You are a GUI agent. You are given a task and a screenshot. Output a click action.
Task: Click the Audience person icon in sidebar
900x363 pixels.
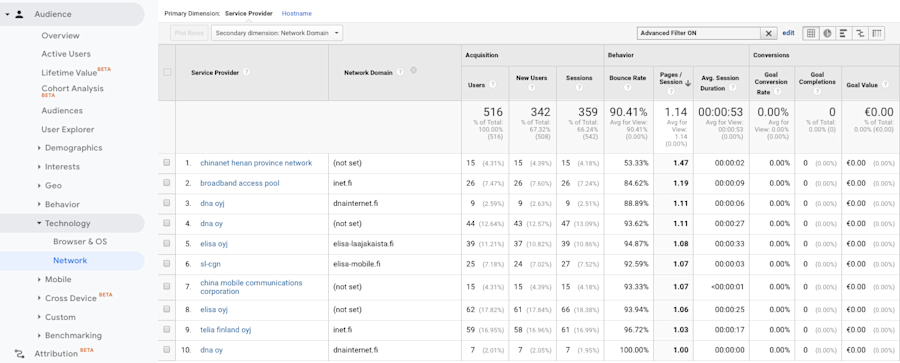tap(19, 14)
